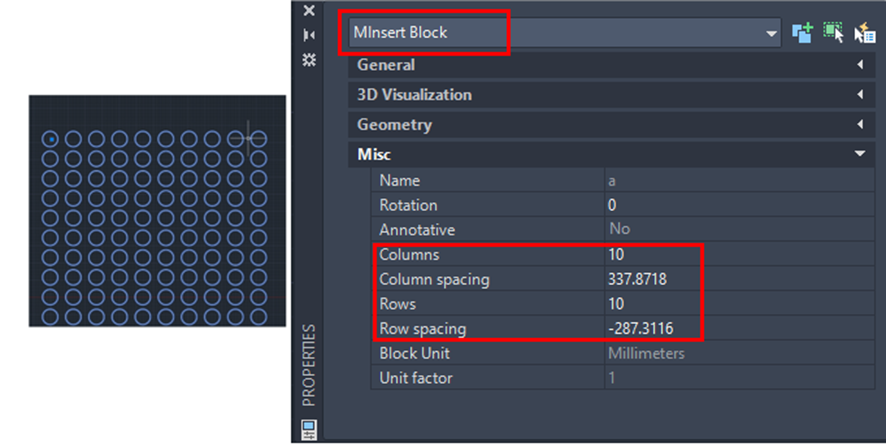Click the blue grip on the first circle
Viewport: 886px width, 447px height.
(x=51, y=138)
